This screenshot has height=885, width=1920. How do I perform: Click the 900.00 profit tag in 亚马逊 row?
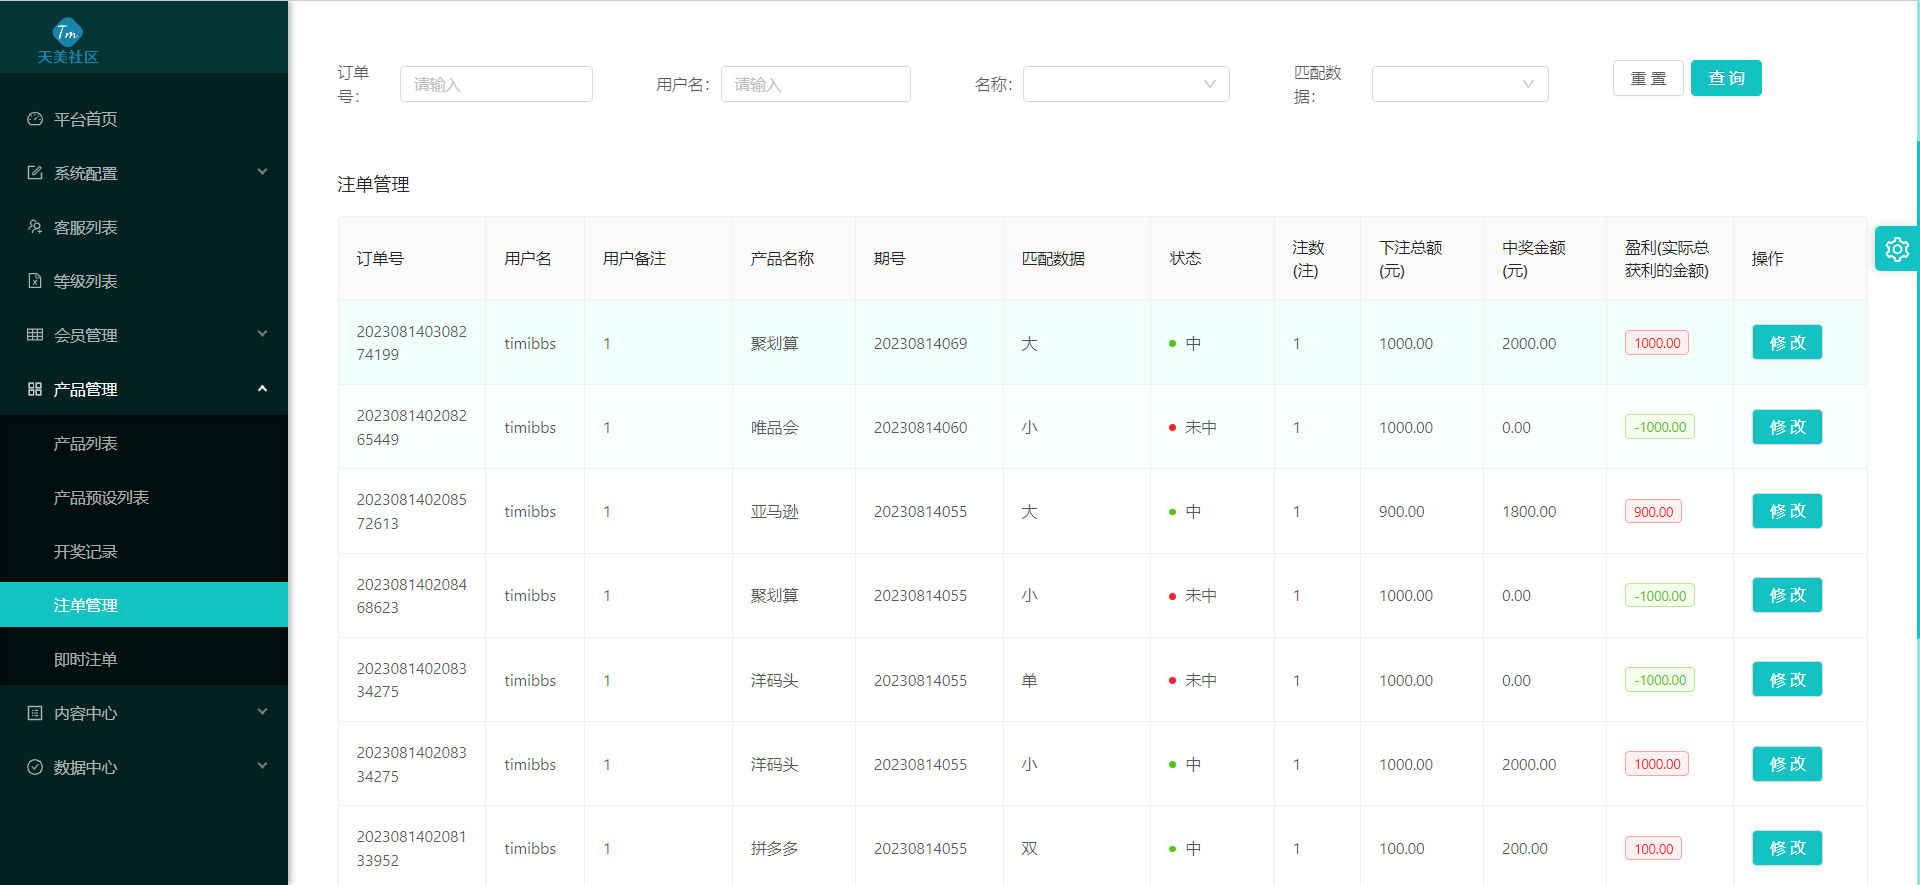tap(1653, 511)
